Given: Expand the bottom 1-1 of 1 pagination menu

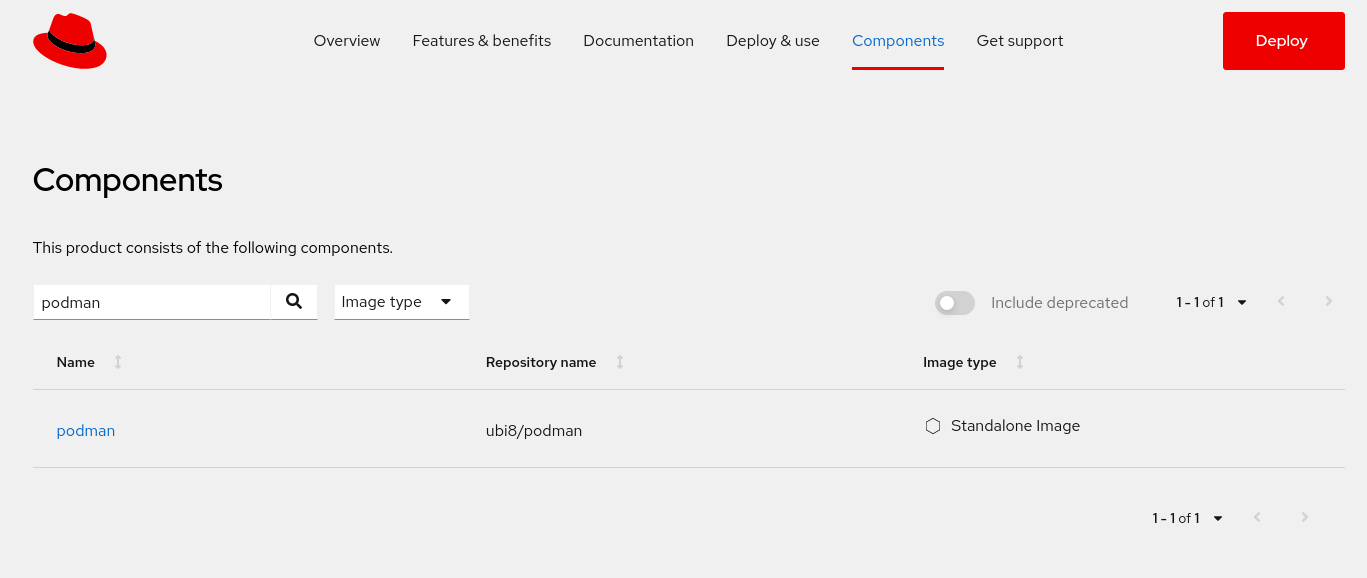Looking at the screenshot, I should point(1187,518).
